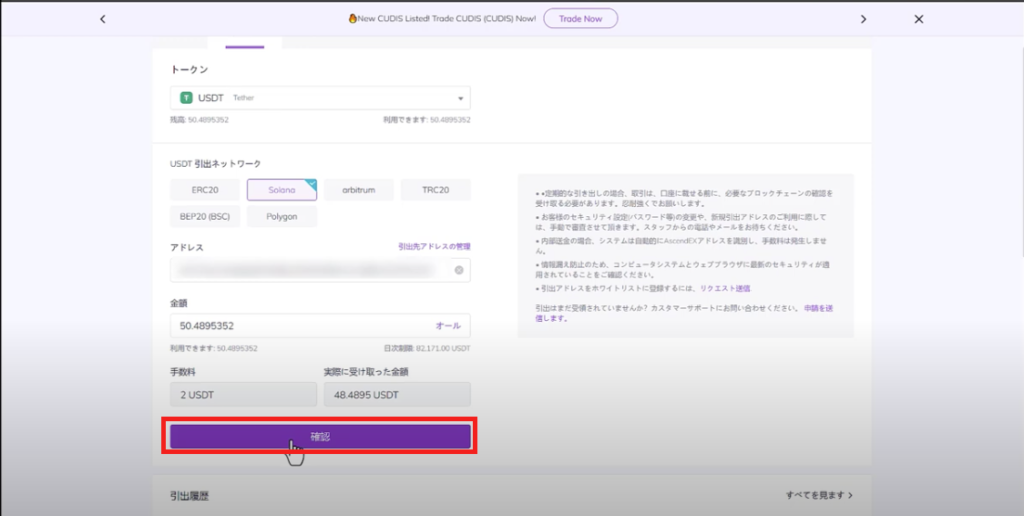Viewport: 1024px width, 516px height.
Task: Click the オール (all) amount link
Action: pos(448,325)
